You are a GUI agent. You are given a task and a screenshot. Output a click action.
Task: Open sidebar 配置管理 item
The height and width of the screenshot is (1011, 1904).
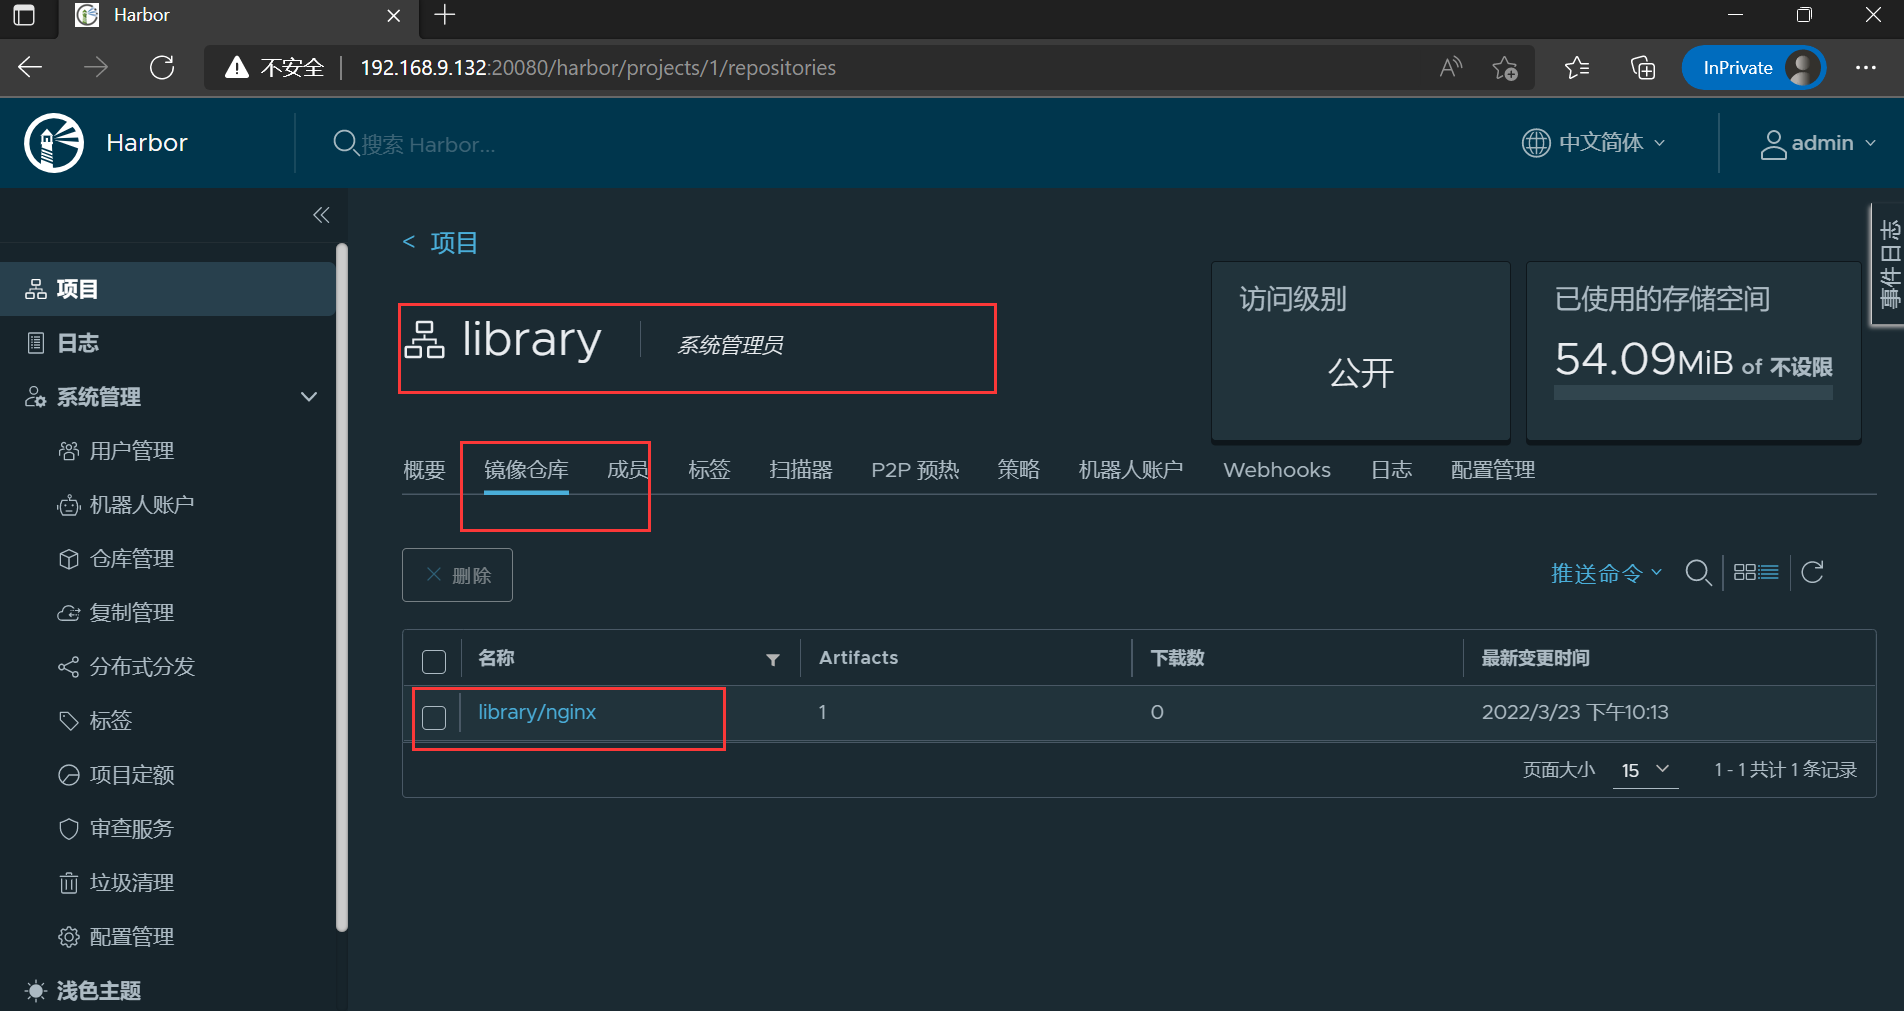(131, 937)
